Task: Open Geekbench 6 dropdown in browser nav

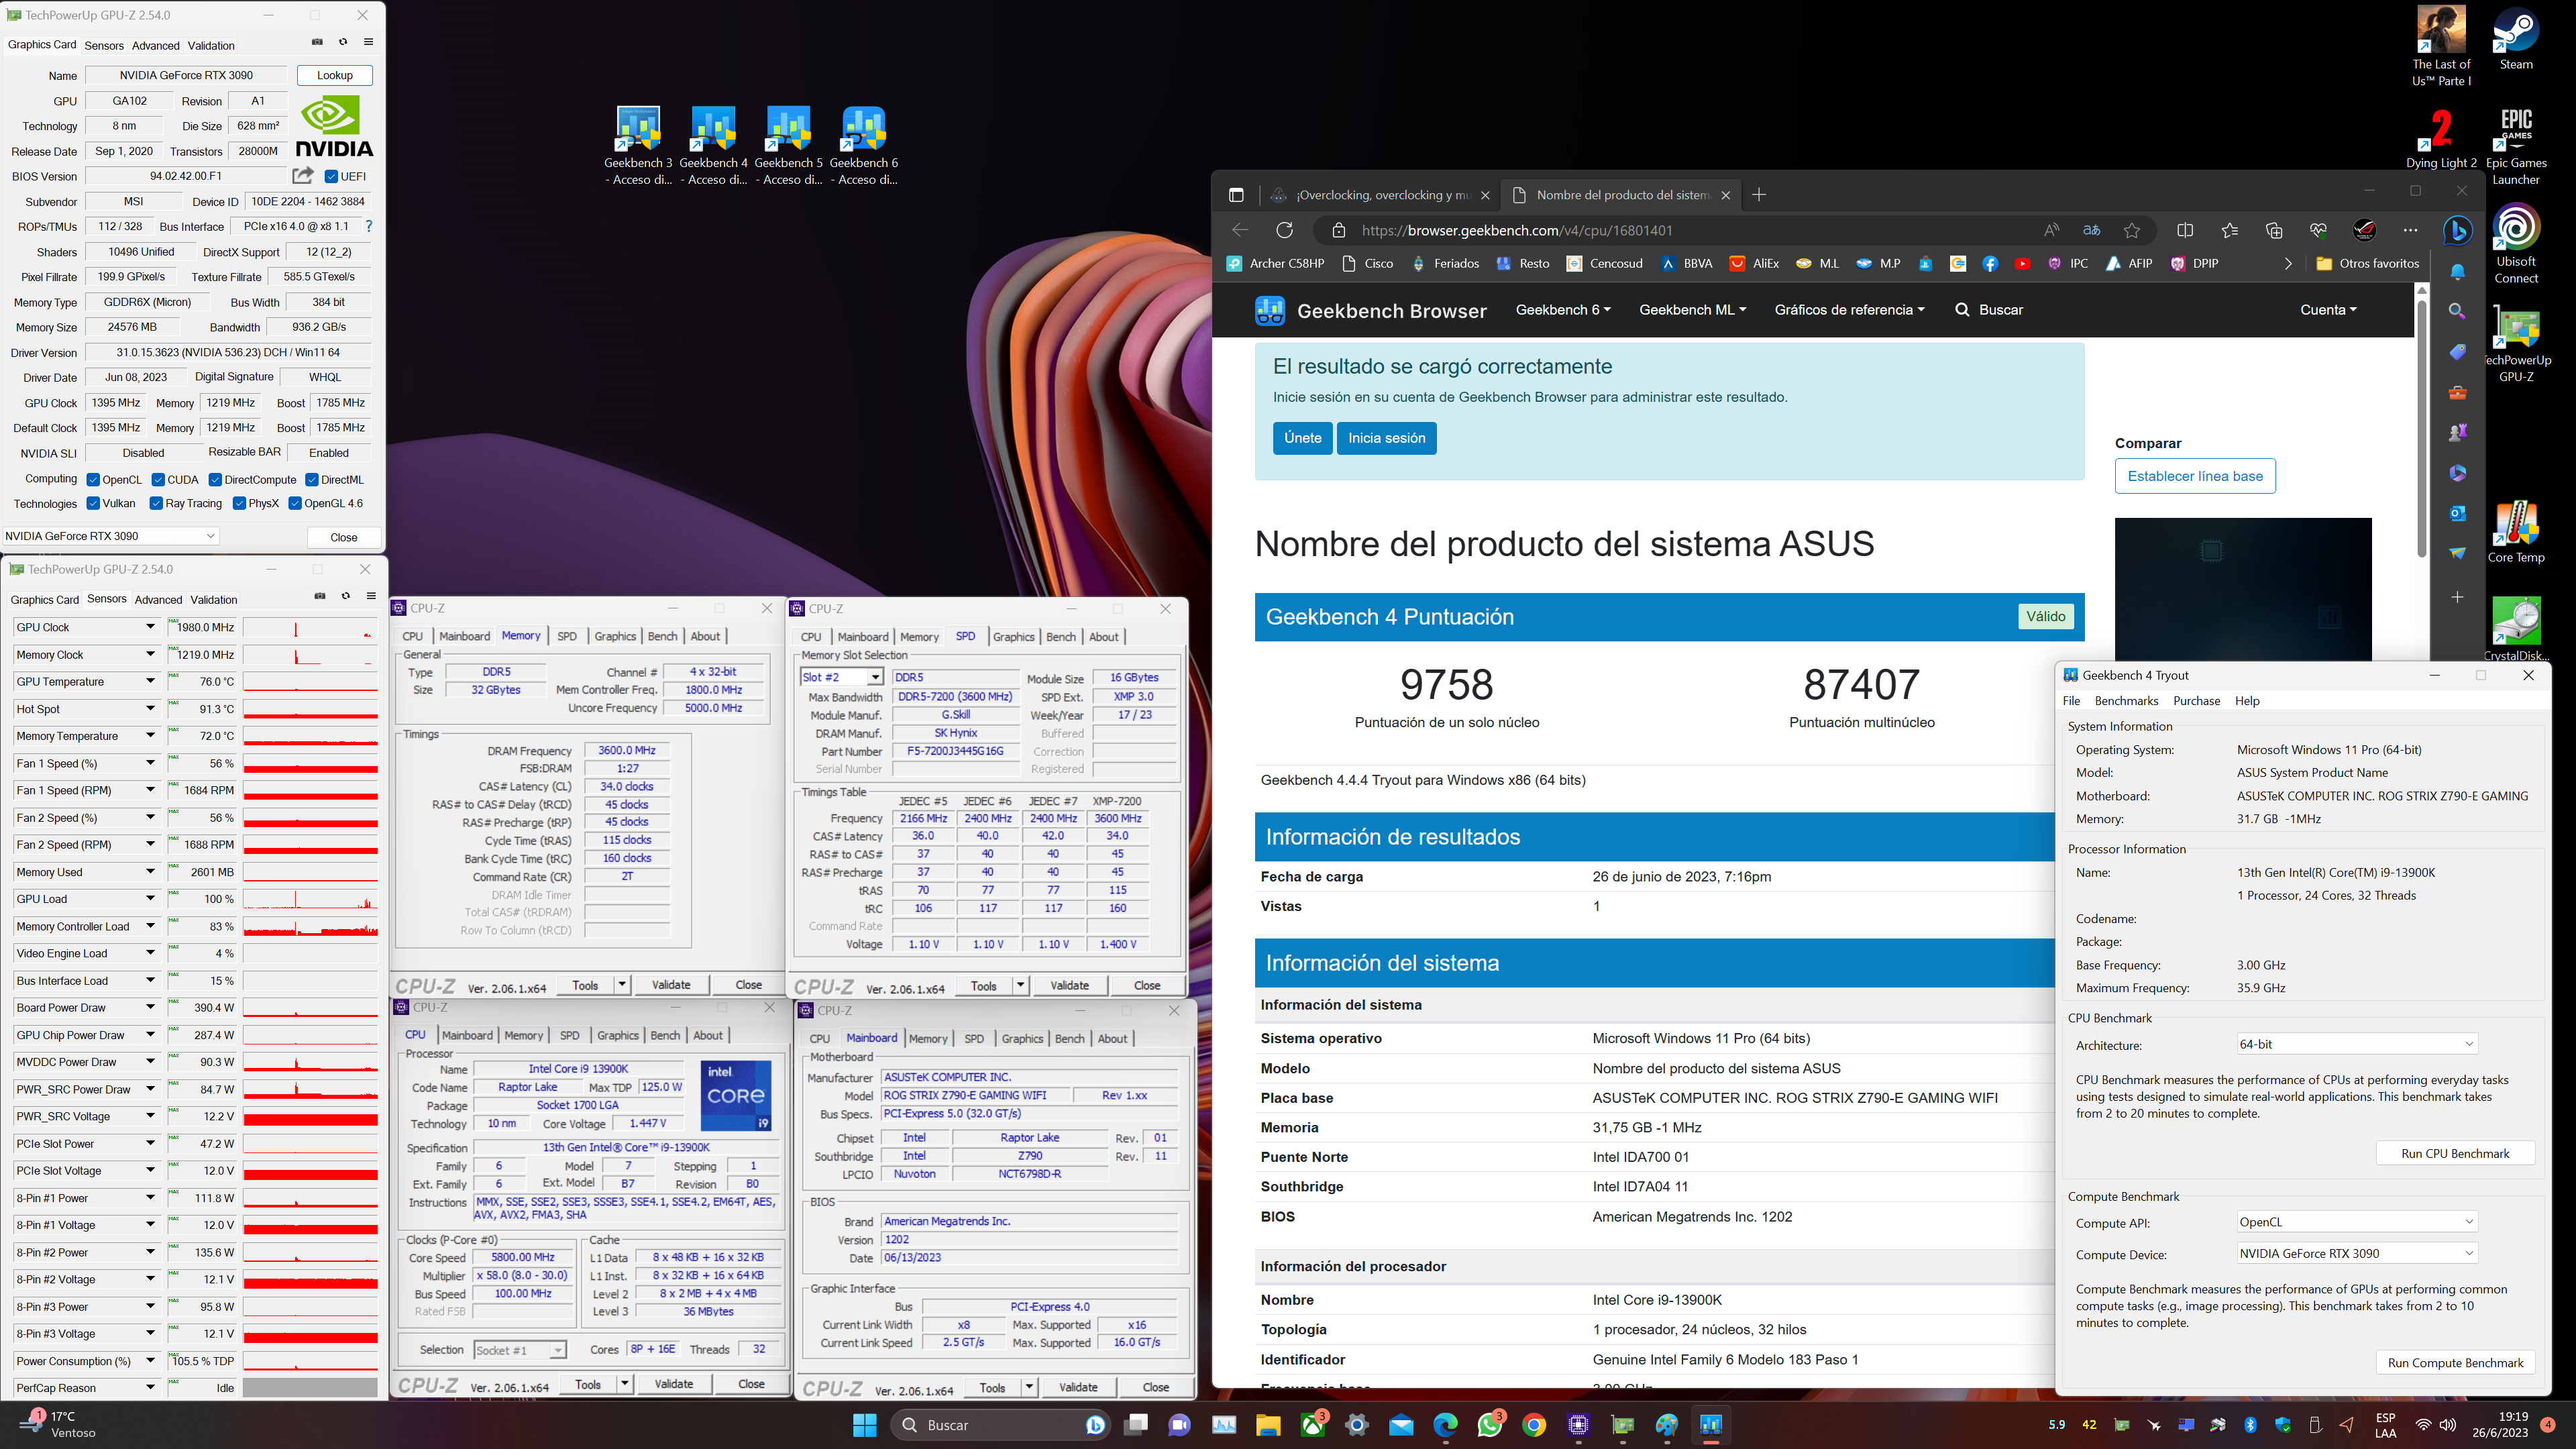Action: [x=1563, y=310]
